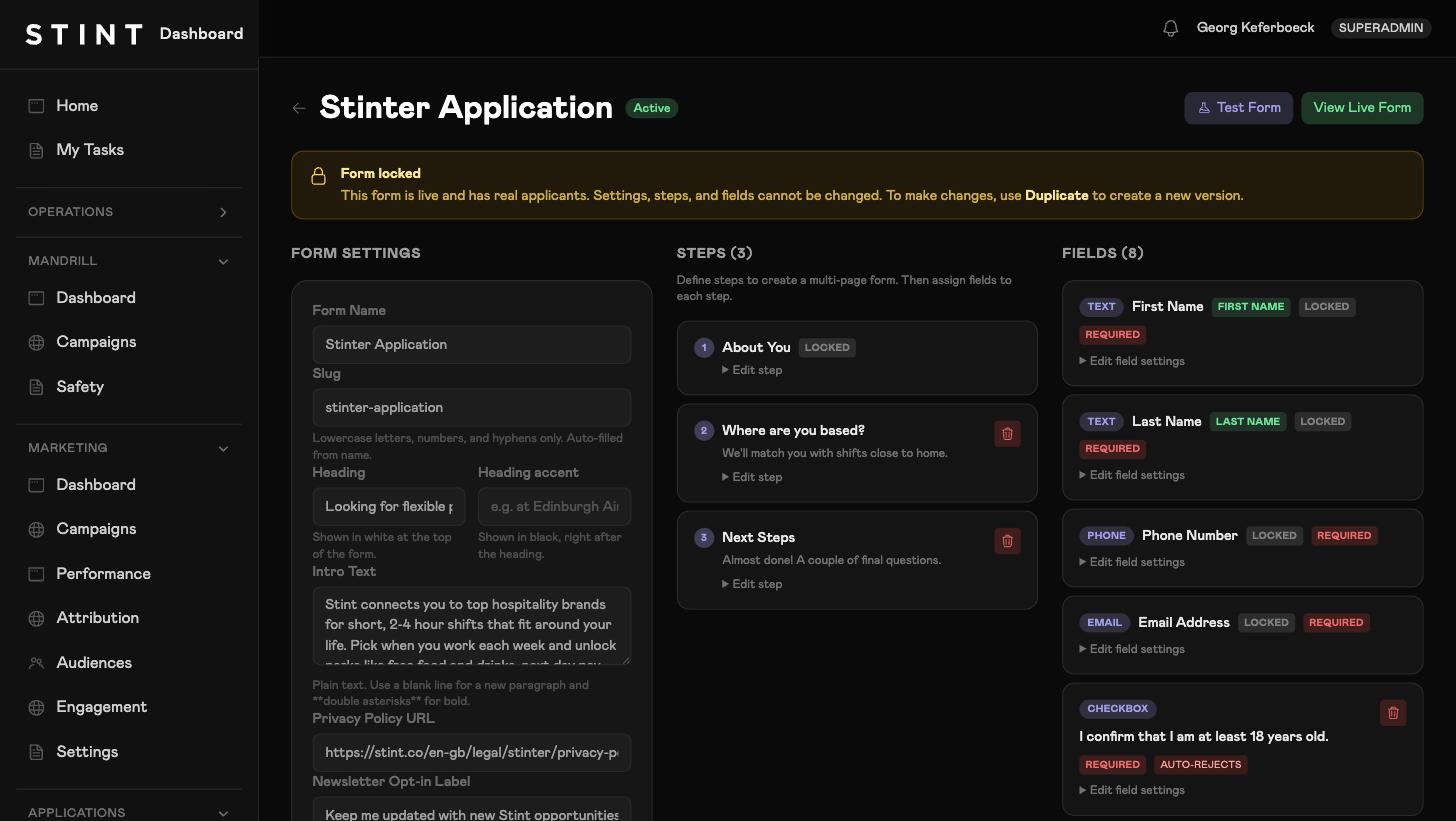
Task: Click the My Tasks document icon
Action: [36, 150]
